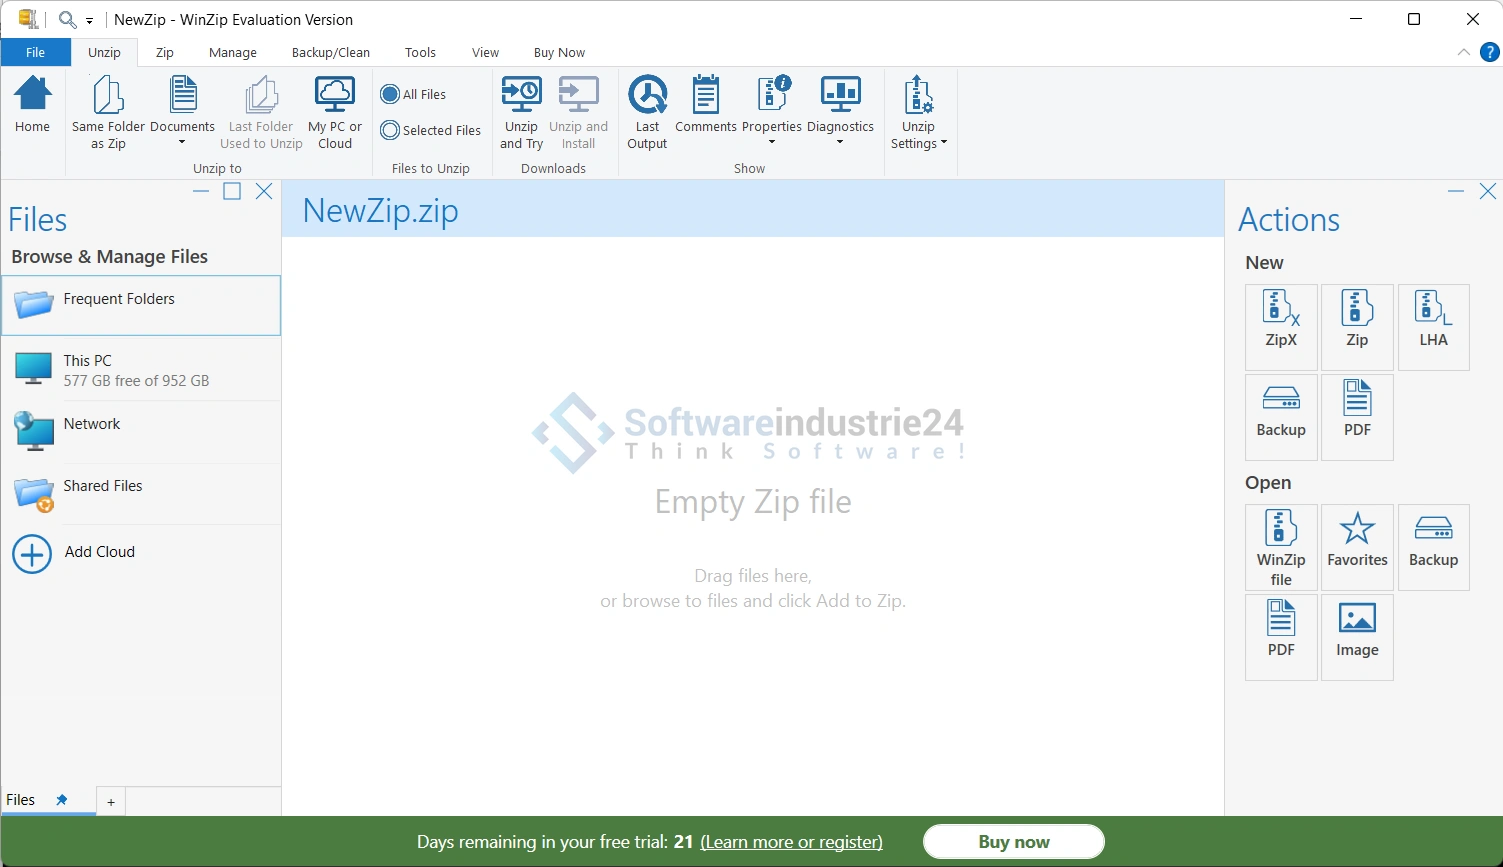Open the Last Output folder

[647, 113]
